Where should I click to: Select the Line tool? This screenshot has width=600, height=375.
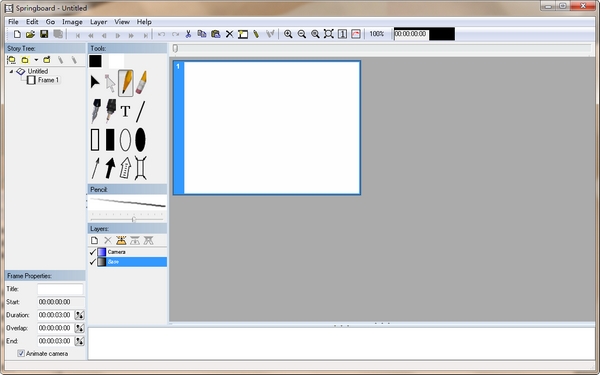tap(140, 111)
